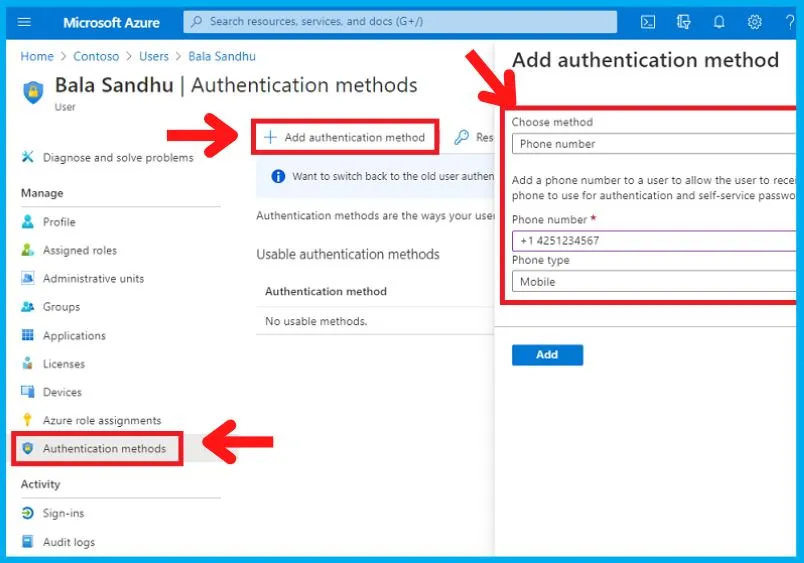The image size is (804, 563).
Task: Click the Applications grid icon
Action: click(x=28, y=335)
